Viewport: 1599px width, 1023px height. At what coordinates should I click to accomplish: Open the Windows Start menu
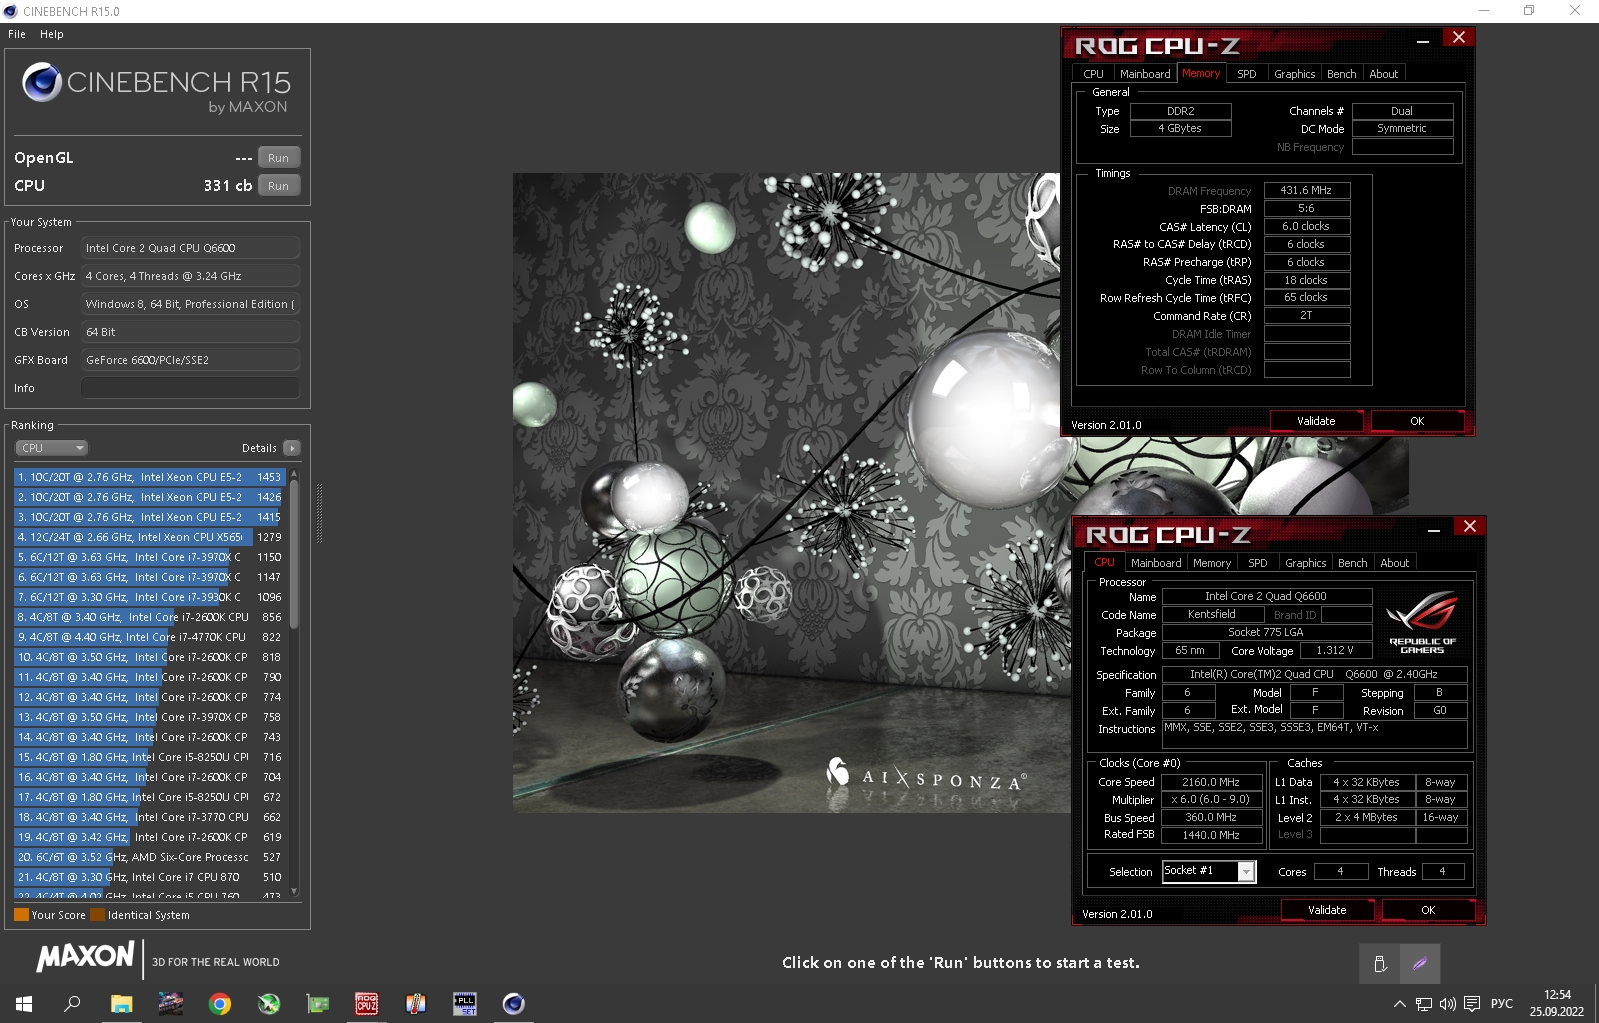24,1004
